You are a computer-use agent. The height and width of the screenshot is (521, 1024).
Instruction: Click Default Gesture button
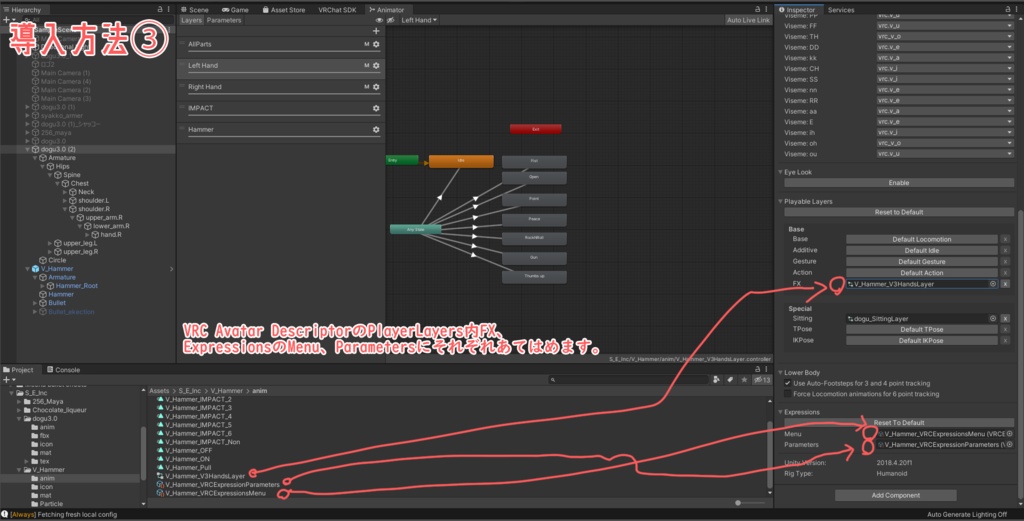coord(921,262)
